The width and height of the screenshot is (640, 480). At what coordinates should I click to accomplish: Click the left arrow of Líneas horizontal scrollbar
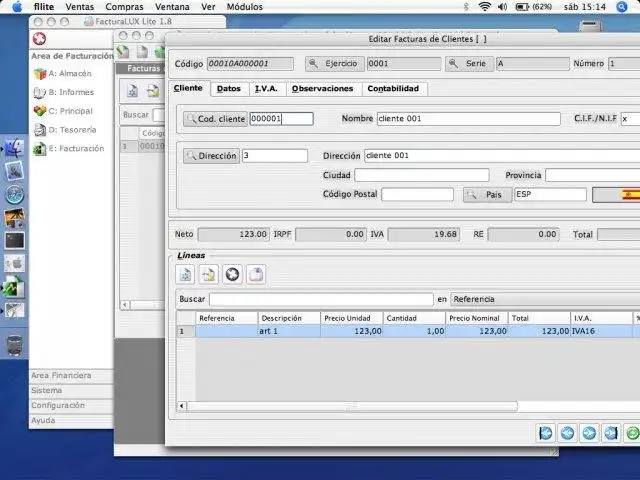click(182, 406)
